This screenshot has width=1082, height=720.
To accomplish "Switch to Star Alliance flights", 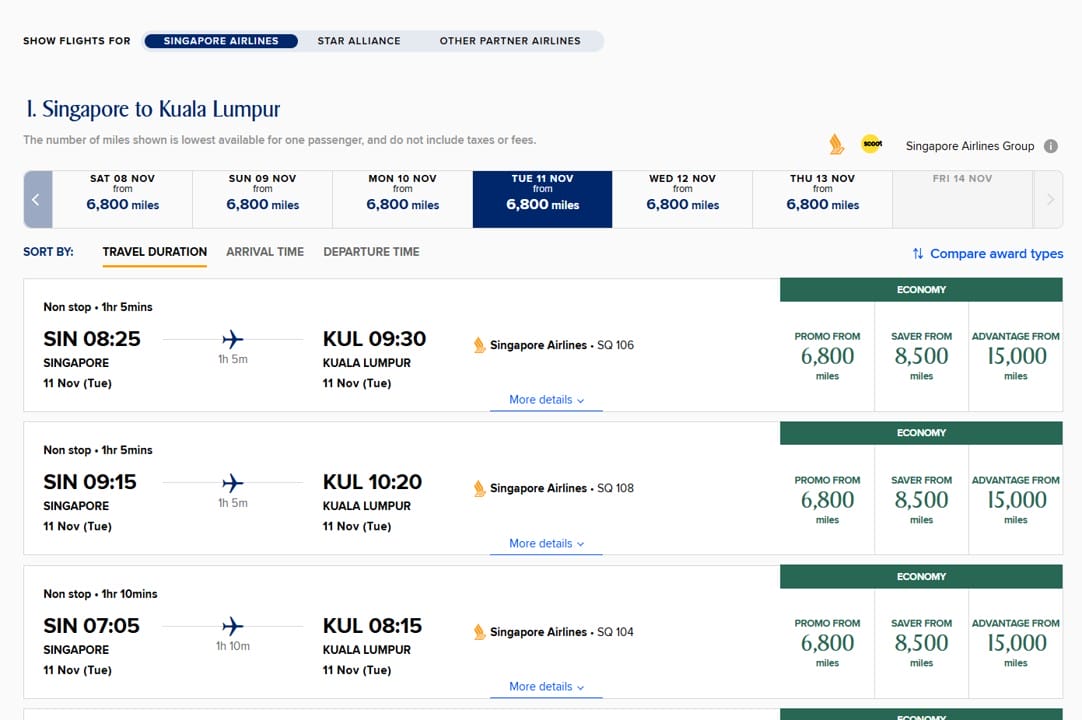I will coord(359,41).
